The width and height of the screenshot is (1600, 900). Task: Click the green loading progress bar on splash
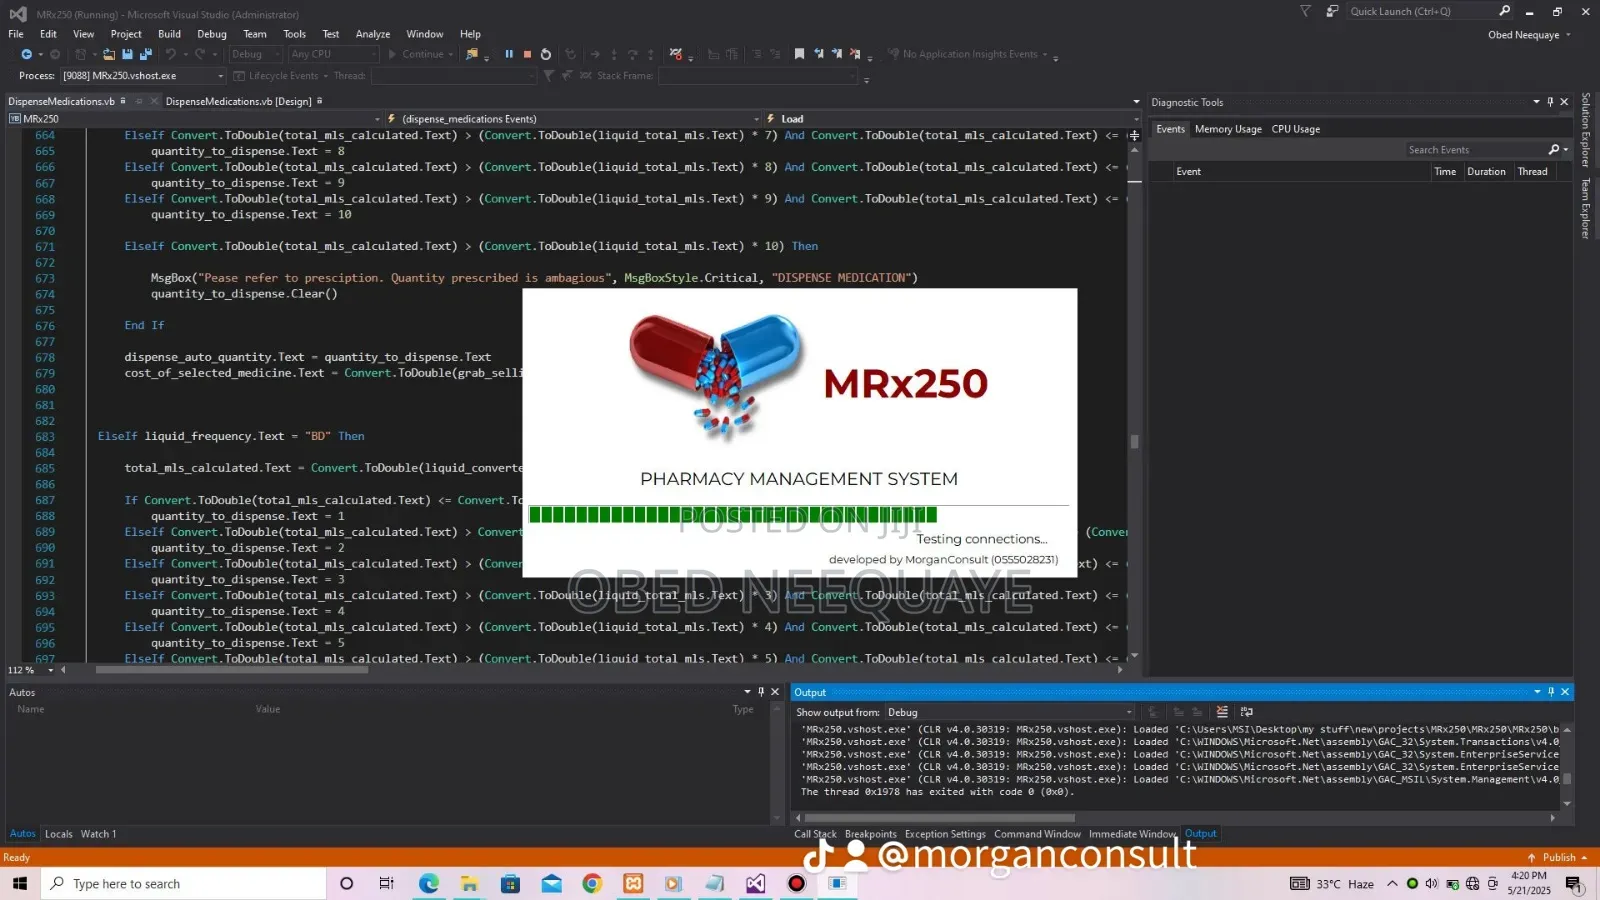click(x=733, y=515)
